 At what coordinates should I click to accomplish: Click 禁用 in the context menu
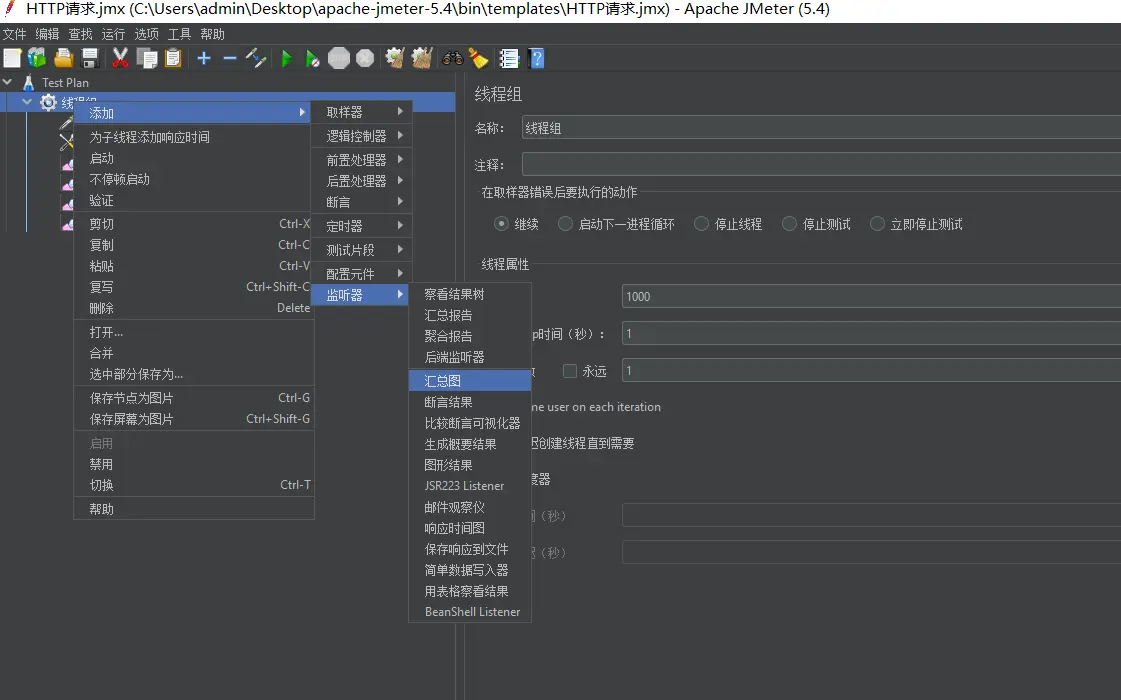click(102, 464)
